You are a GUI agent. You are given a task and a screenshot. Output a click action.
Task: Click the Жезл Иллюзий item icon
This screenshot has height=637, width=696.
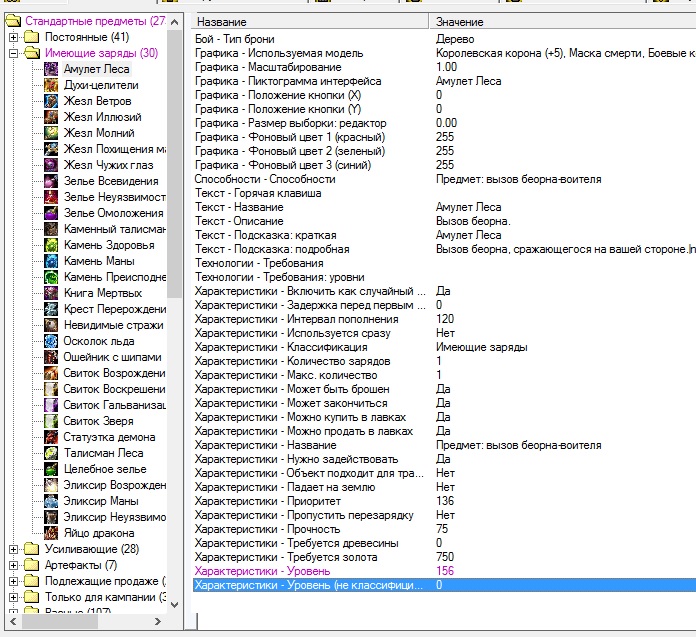(51, 117)
